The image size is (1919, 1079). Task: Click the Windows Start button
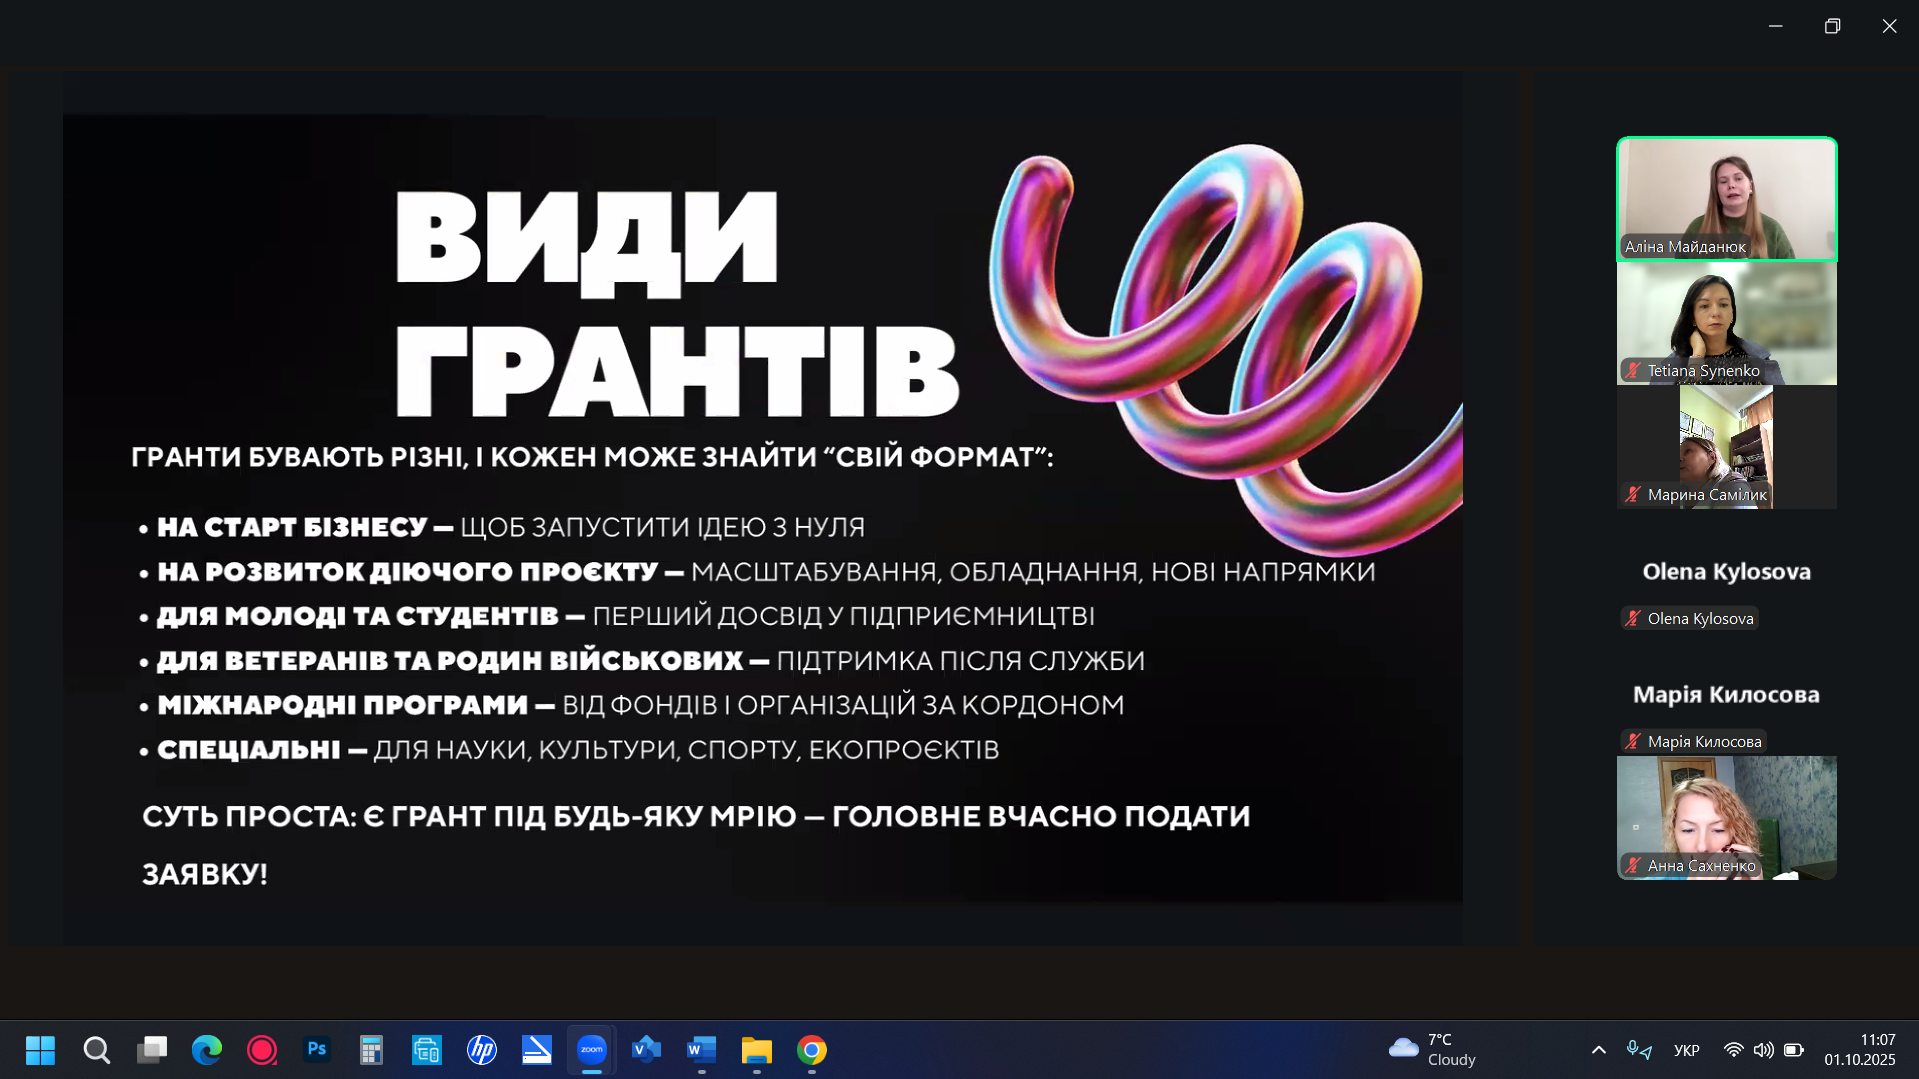[40, 1050]
